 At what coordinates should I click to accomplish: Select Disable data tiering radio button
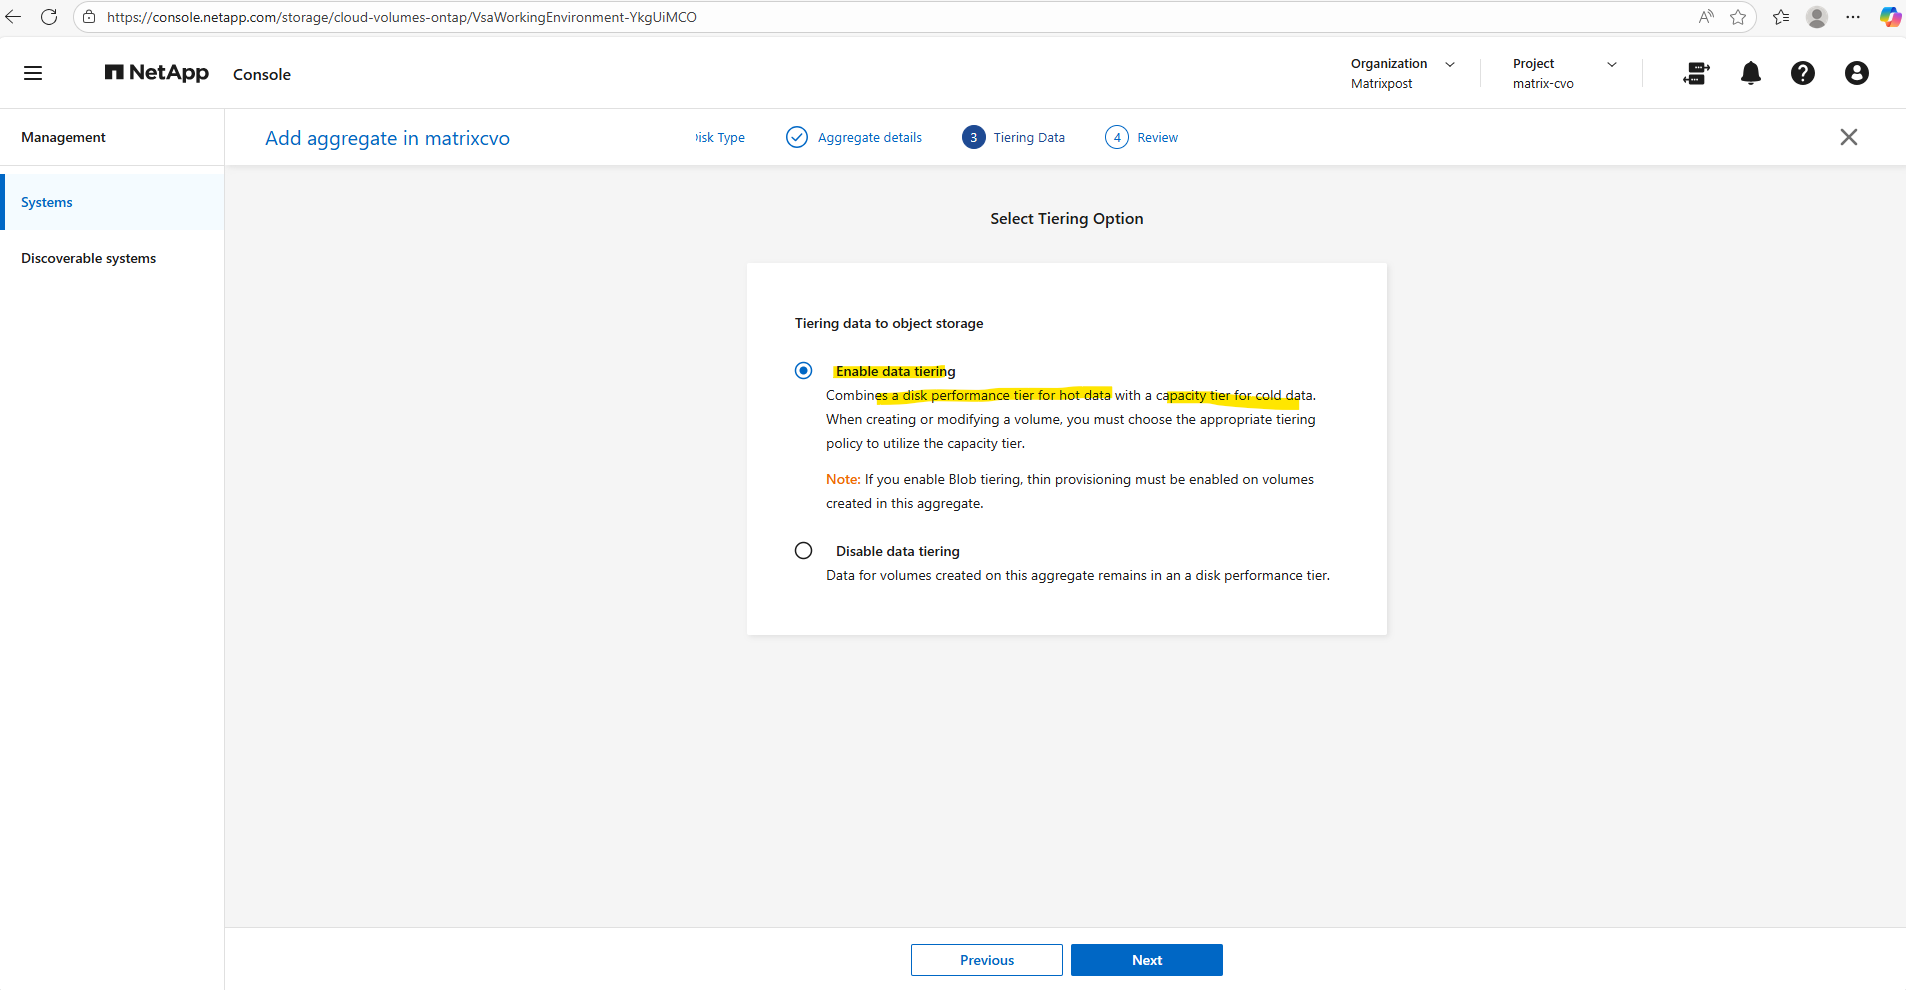coord(803,551)
